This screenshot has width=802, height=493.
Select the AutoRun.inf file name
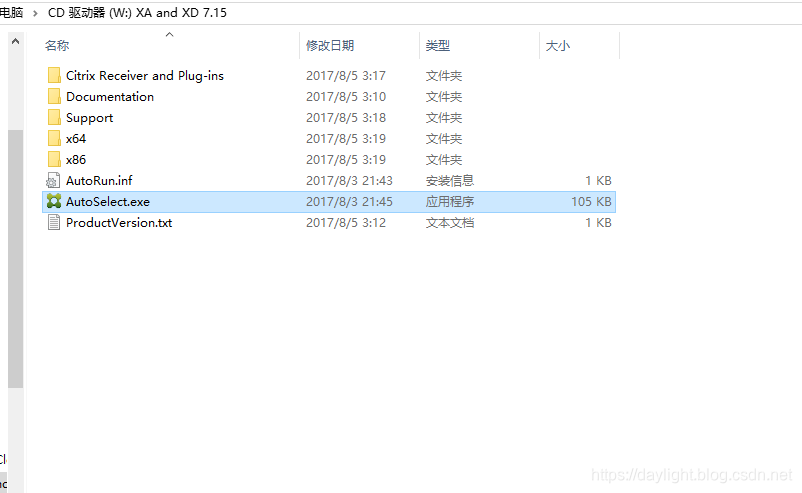point(99,181)
